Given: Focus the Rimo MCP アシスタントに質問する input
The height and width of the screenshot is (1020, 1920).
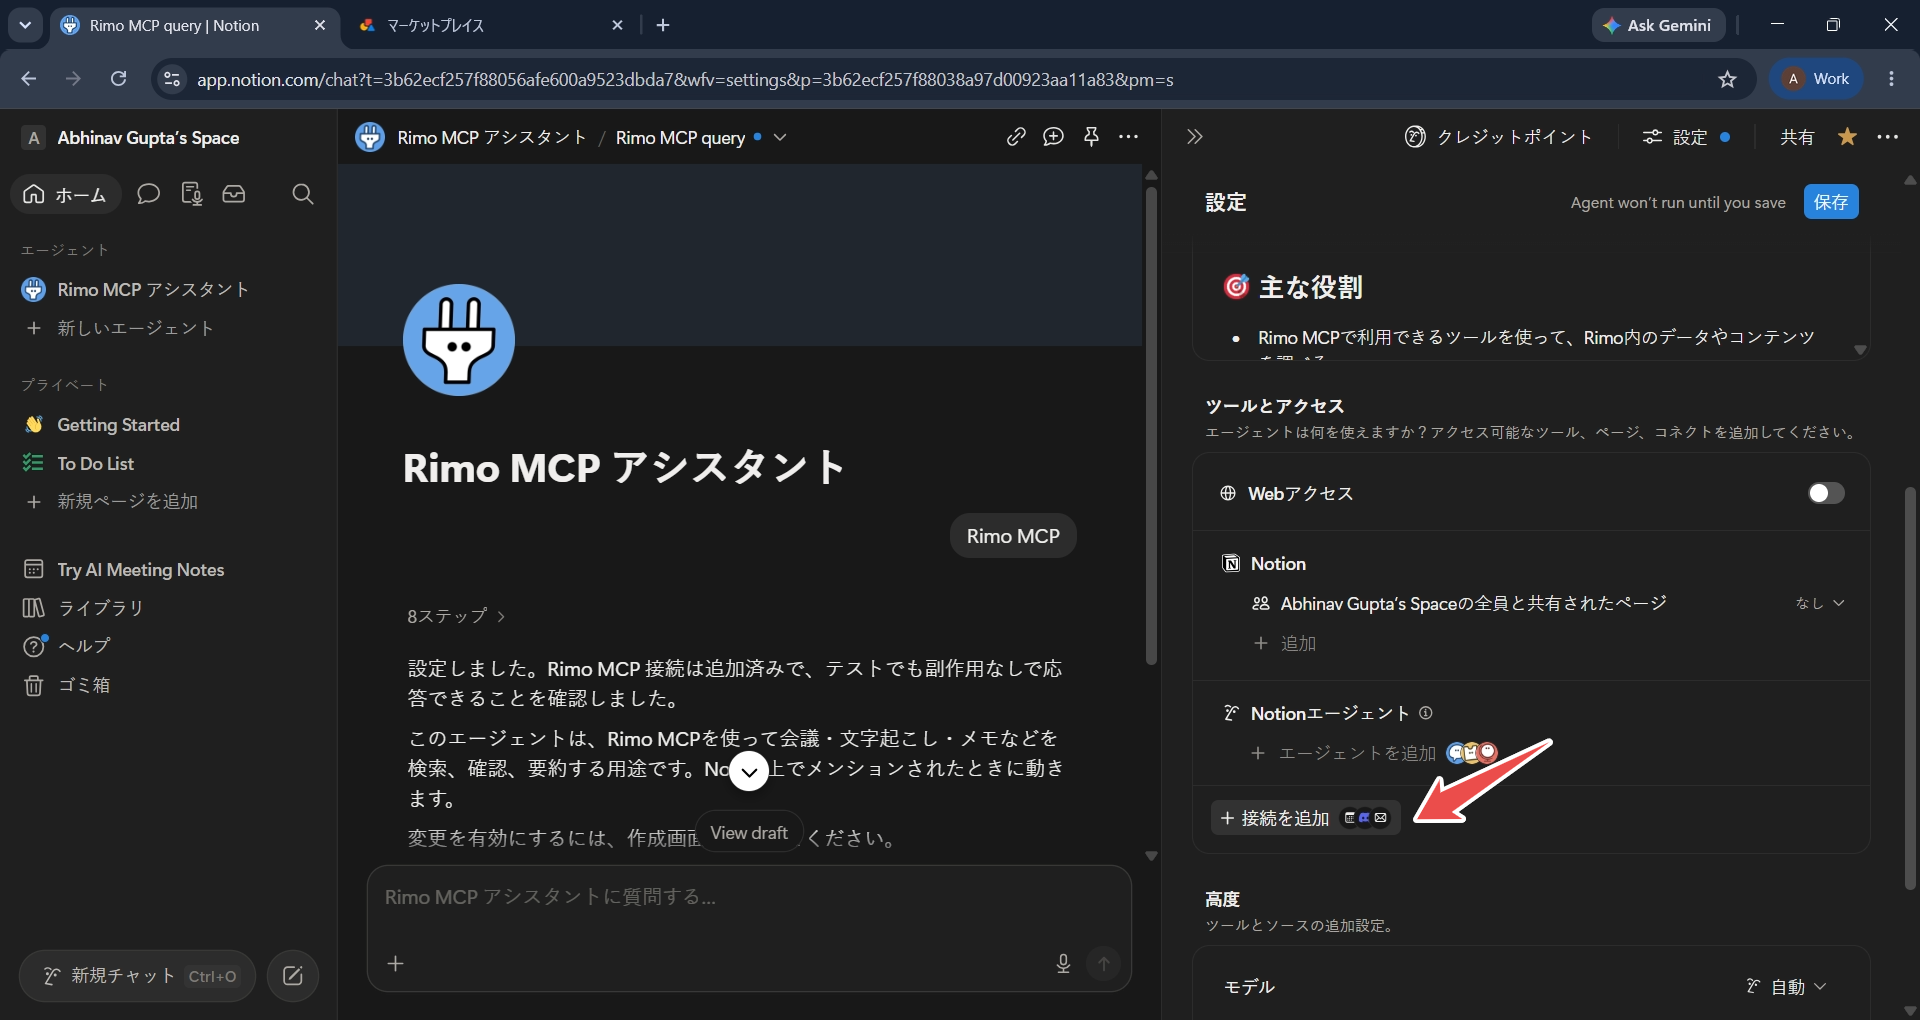Looking at the screenshot, I should pyautogui.click(x=749, y=898).
